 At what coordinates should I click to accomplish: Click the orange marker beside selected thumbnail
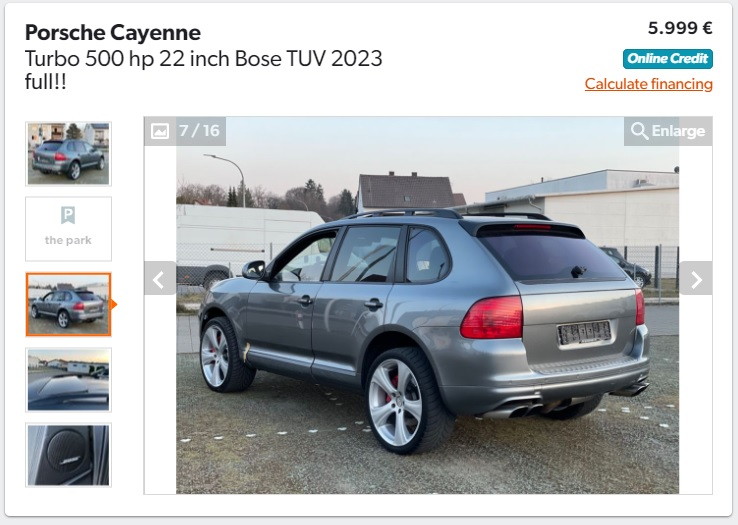pos(113,304)
